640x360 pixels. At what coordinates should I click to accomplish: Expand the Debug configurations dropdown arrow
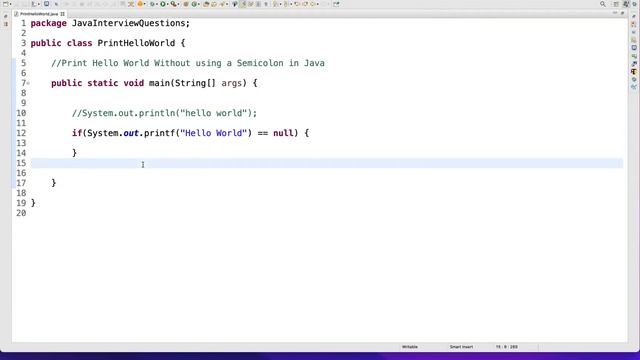pyautogui.click(x=157, y=4)
